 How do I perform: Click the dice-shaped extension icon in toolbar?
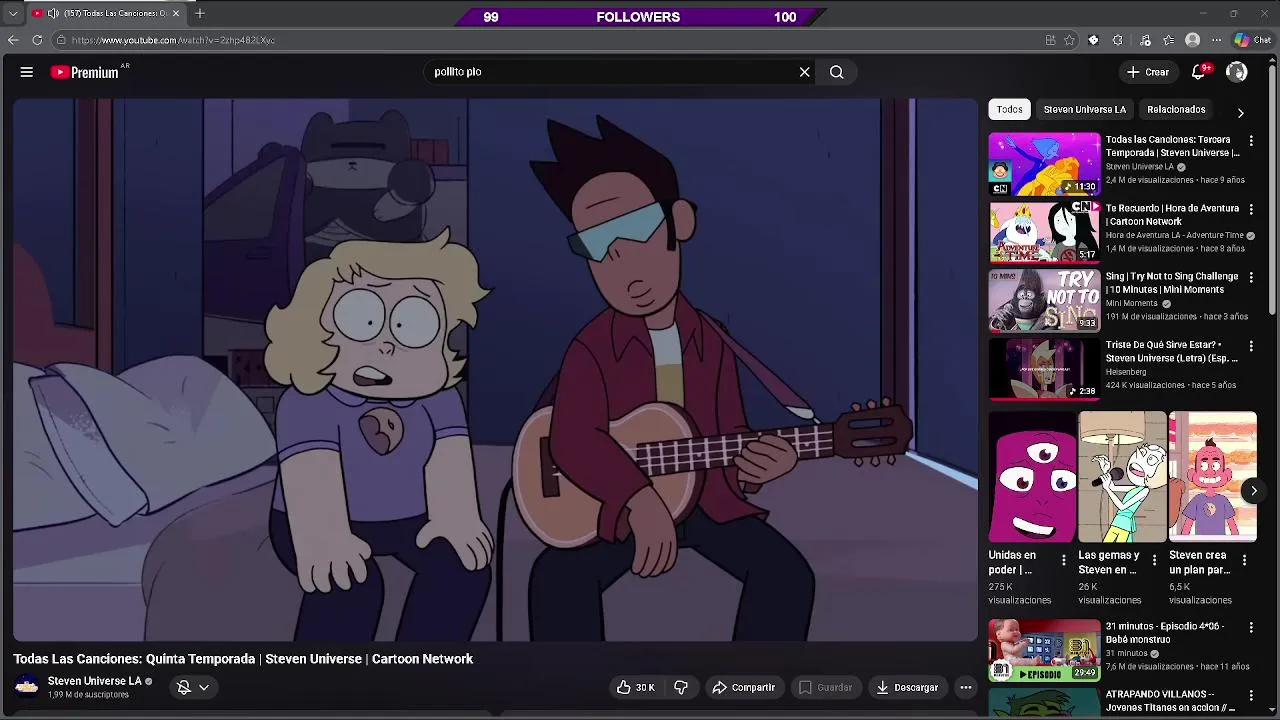point(1093,40)
